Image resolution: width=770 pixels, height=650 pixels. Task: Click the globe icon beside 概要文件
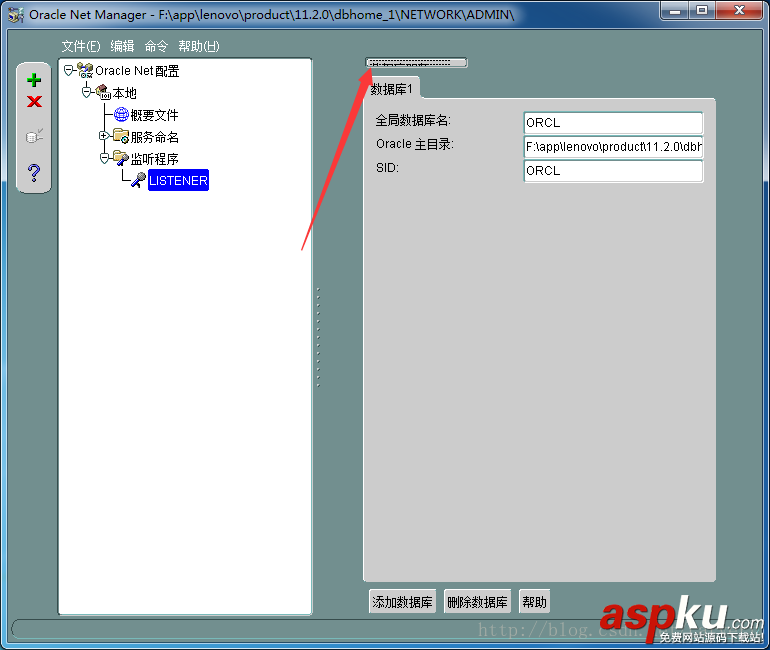click(x=121, y=114)
